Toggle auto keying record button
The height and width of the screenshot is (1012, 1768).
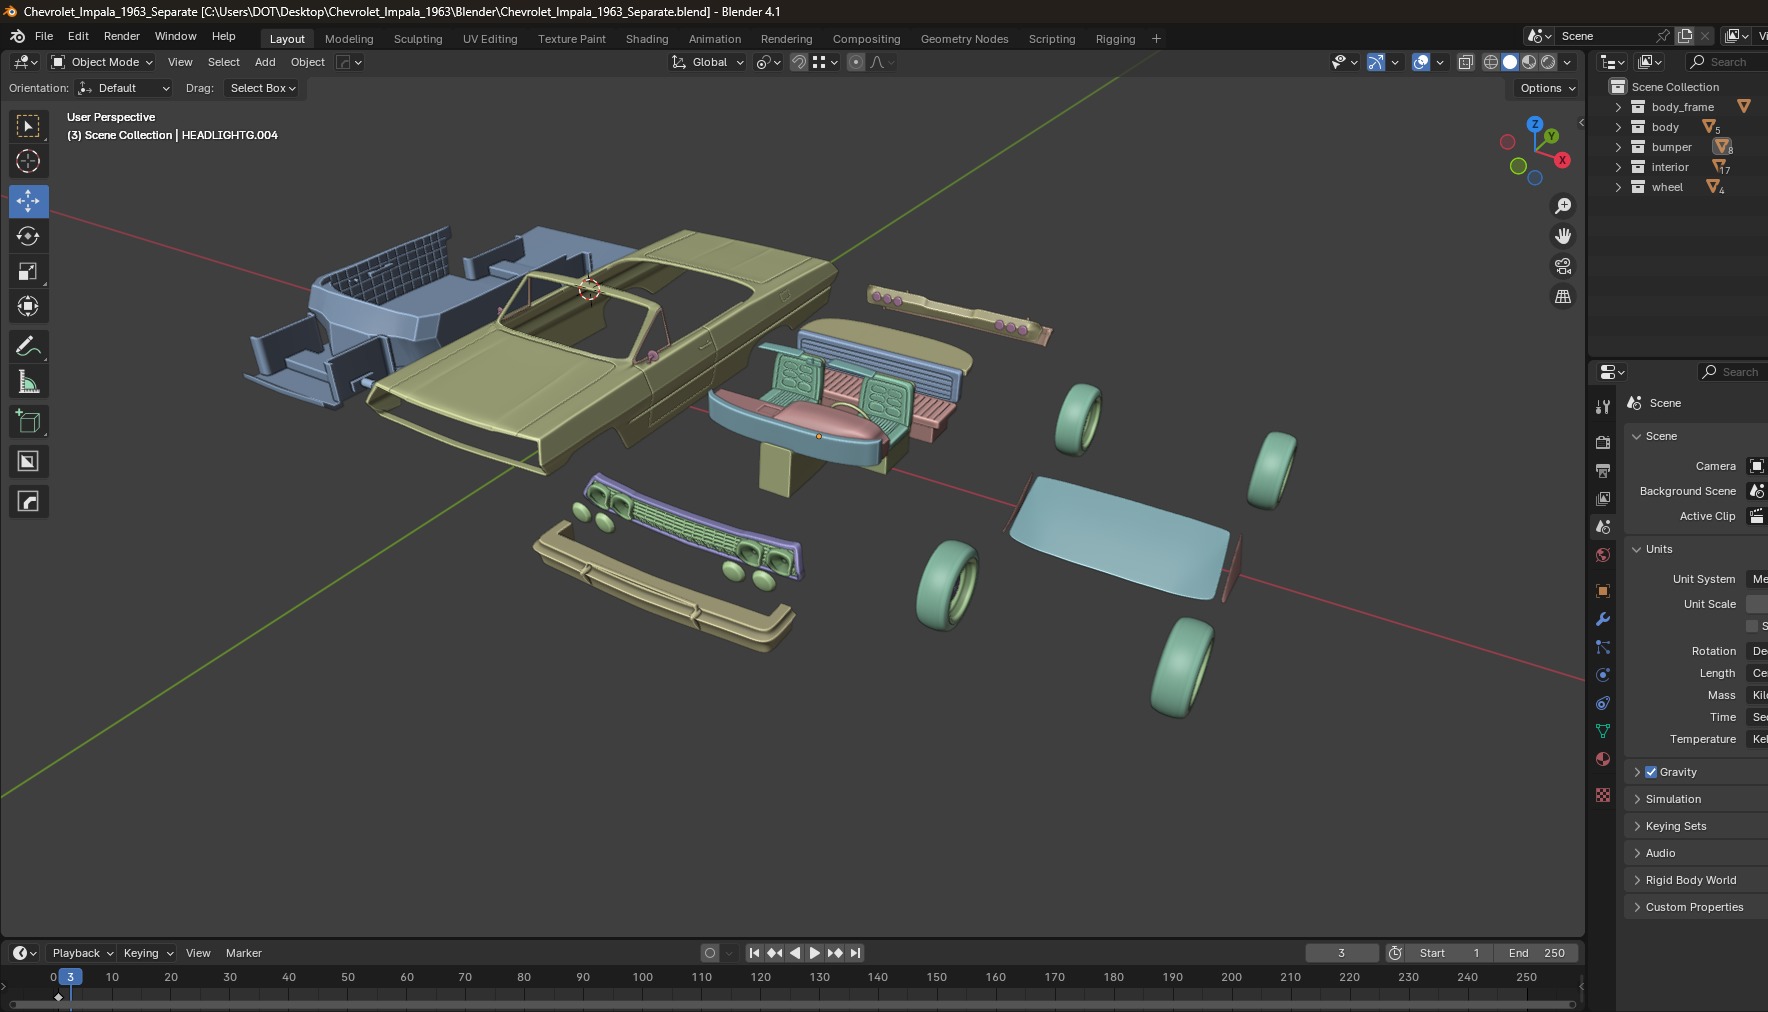coord(710,953)
